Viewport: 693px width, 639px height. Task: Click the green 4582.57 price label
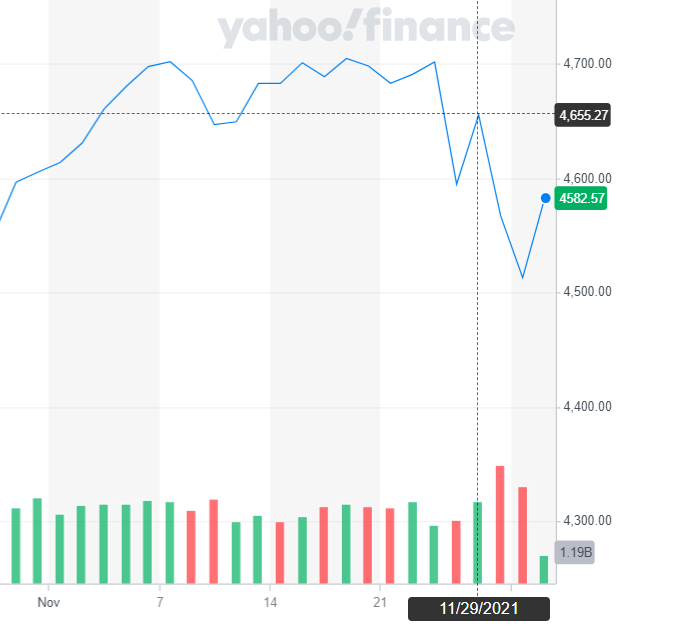click(583, 198)
